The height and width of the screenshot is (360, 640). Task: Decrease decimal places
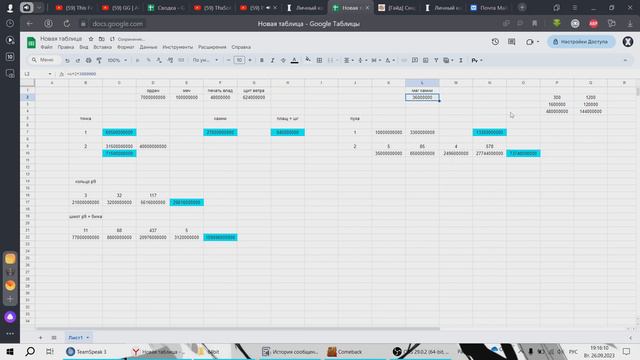[159, 60]
